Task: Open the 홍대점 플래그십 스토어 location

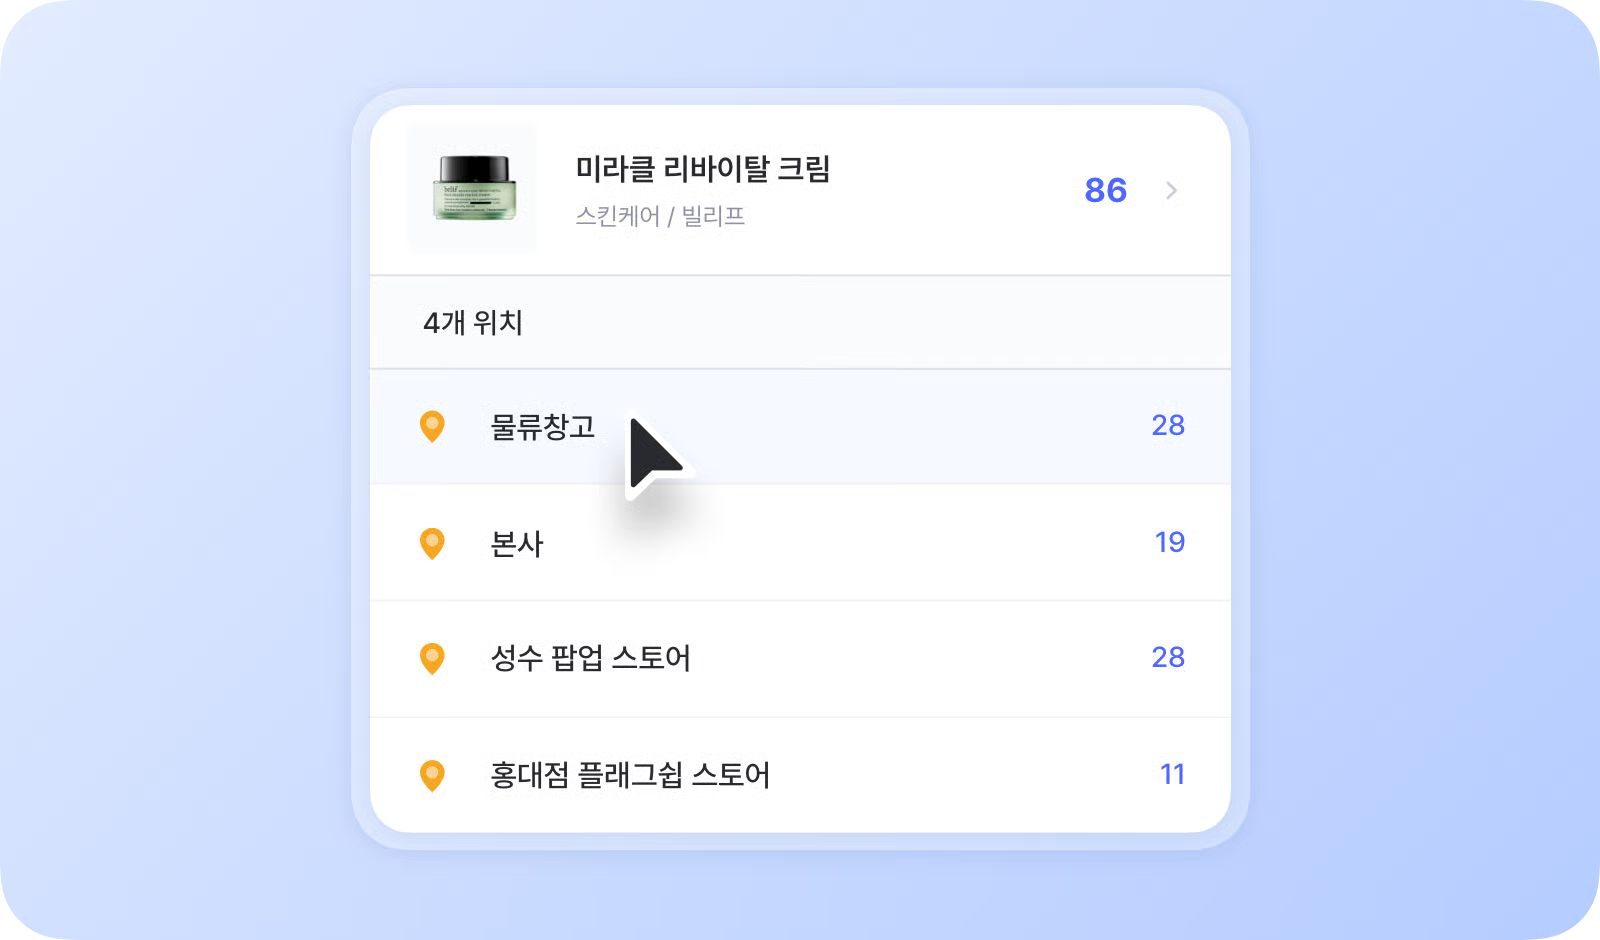Action: [x=630, y=775]
